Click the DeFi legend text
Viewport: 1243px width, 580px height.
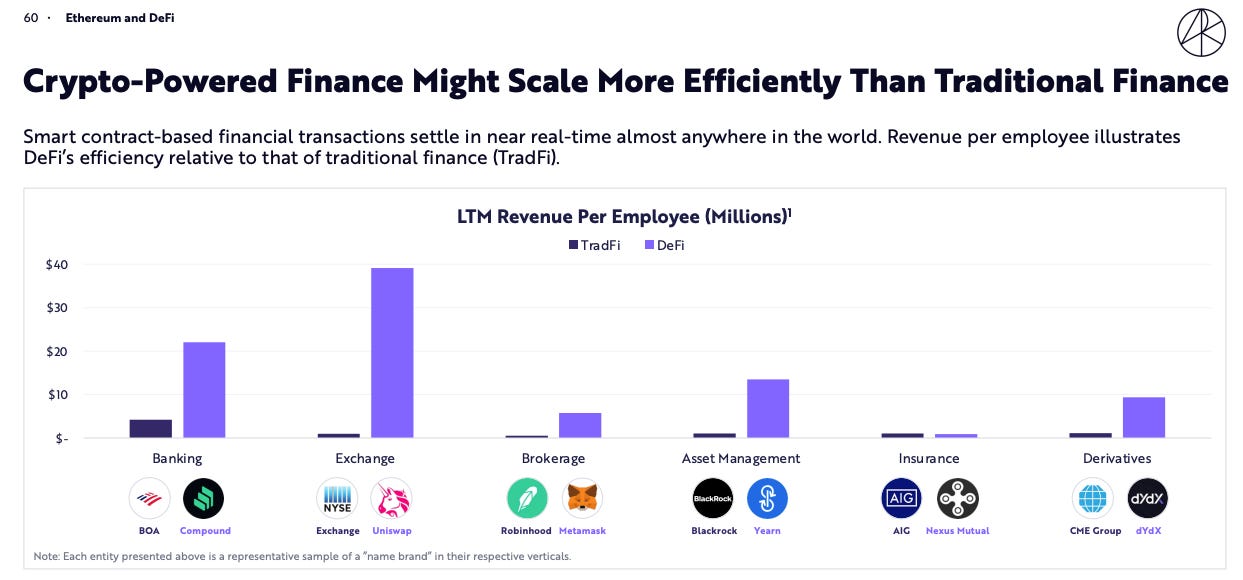pos(671,245)
